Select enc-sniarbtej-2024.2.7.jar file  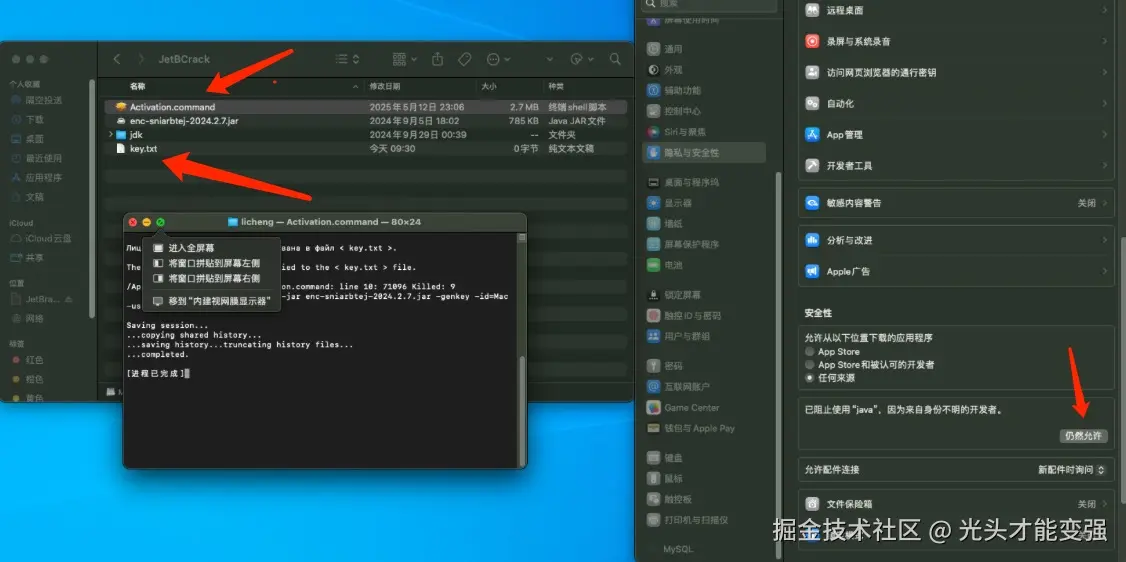pyautogui.click(x=366, y=121)
